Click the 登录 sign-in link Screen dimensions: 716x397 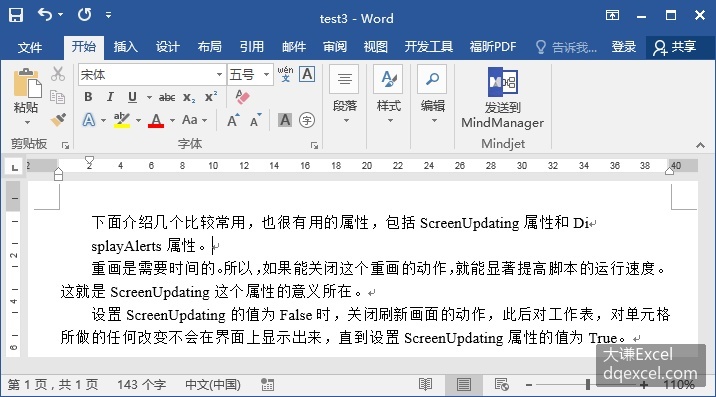623,47
